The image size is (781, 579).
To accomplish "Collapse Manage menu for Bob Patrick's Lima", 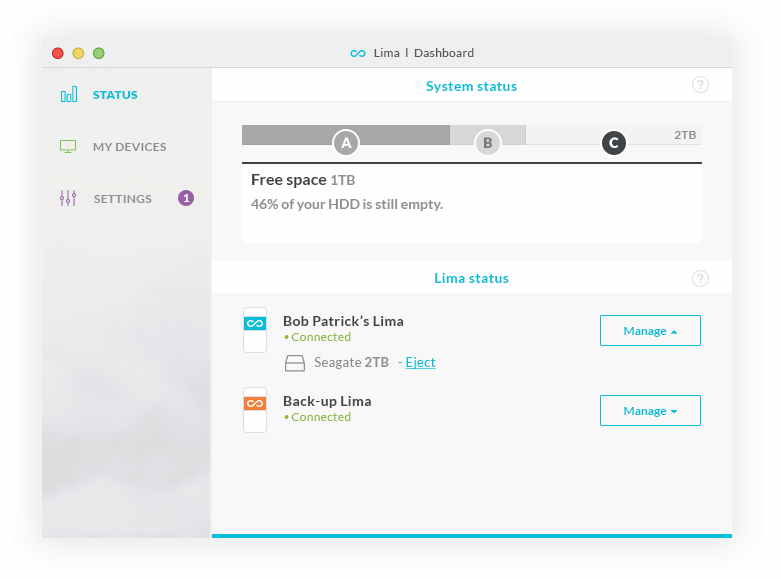I will point(650,330).
